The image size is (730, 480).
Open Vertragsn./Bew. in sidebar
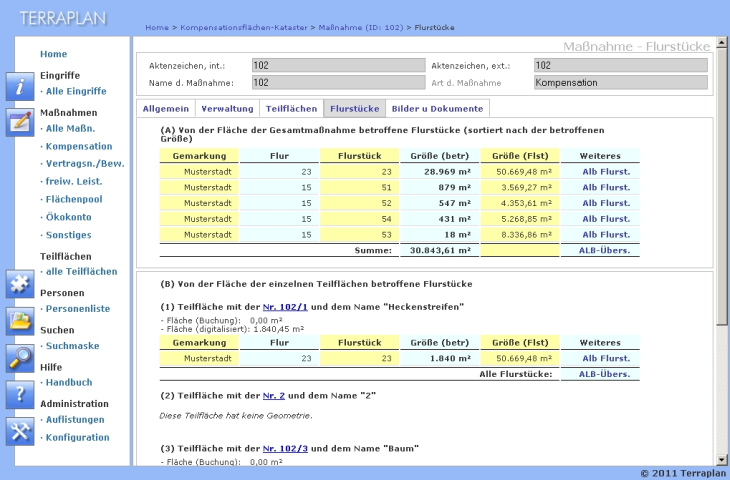click(x=85, y=164)
